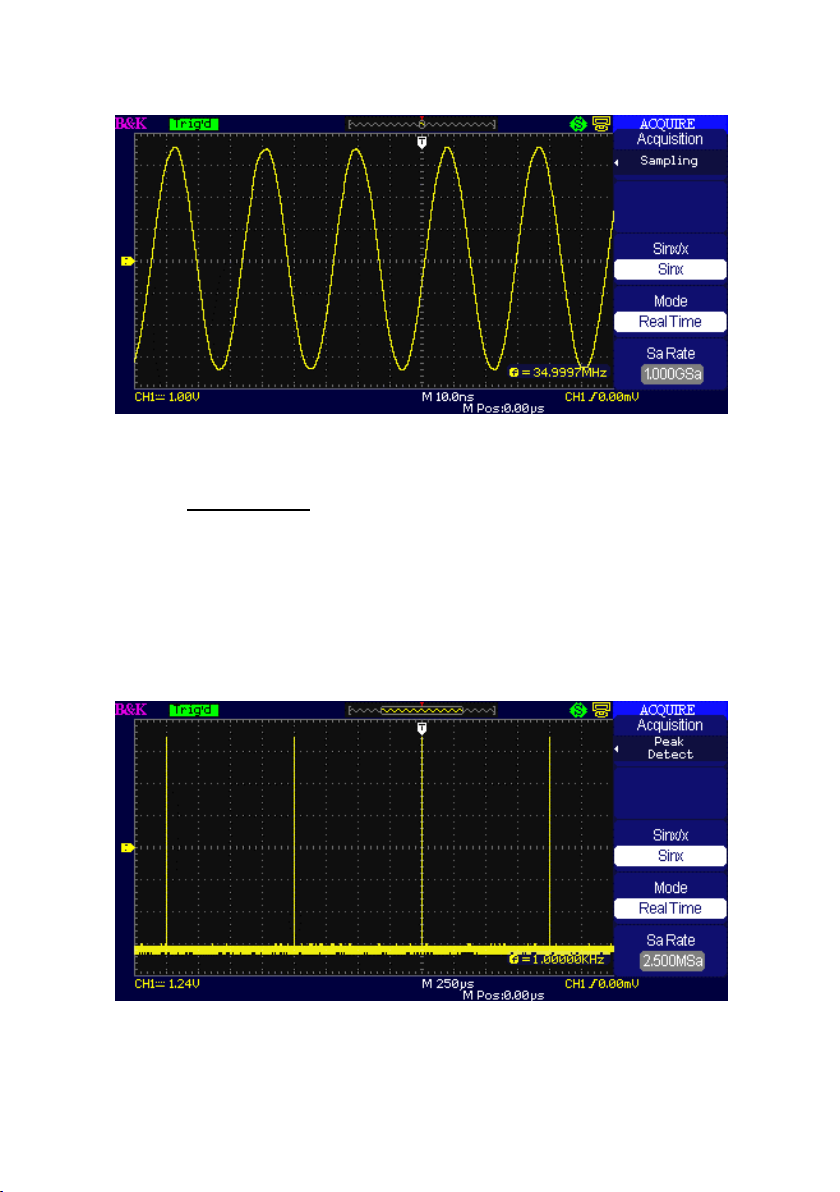Image resolution: width=840 pixels, height=1192 pixels.
Task: Click the Trig'd status on the Sampling scope screen
Action: coord(194,124)
